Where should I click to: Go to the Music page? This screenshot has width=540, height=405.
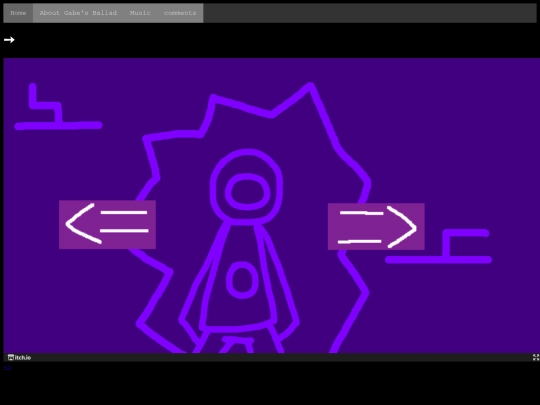coord(140,13)
